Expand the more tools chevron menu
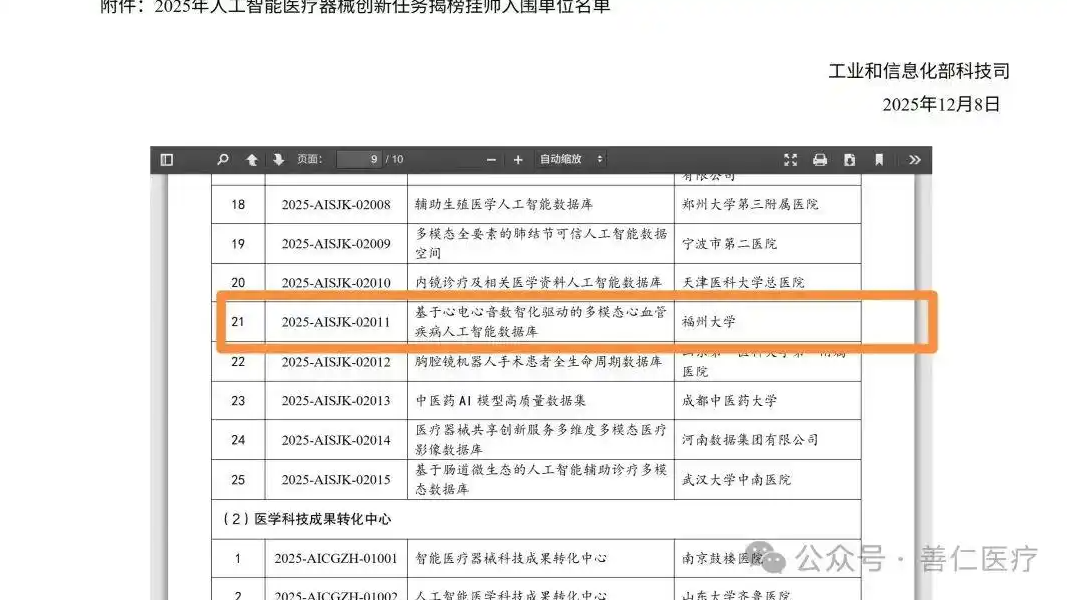1067x600 pixels. point(914,160)
